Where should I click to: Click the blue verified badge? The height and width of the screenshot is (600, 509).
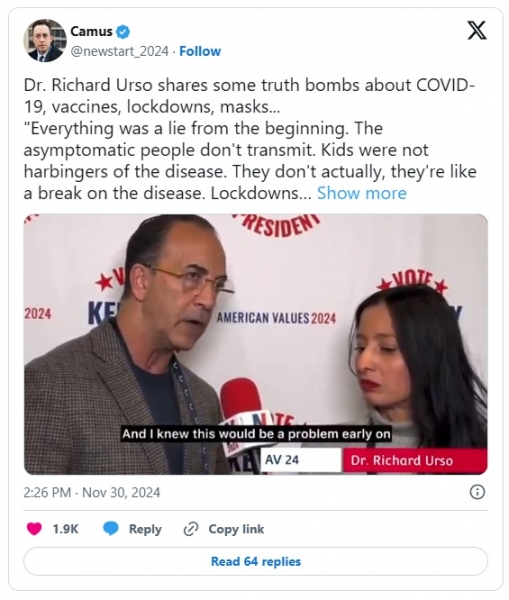123,32
